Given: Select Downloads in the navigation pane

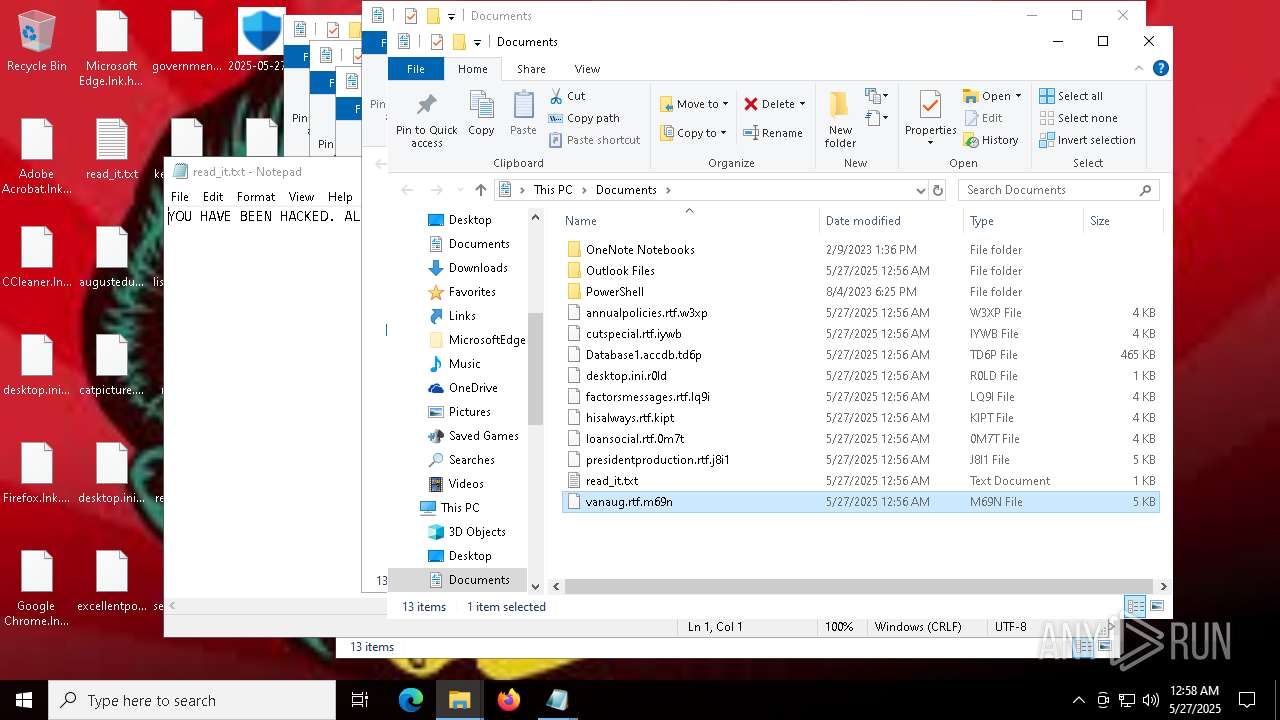Looking at the screenshot, I should pyautogui.click(x=478, y=268).
